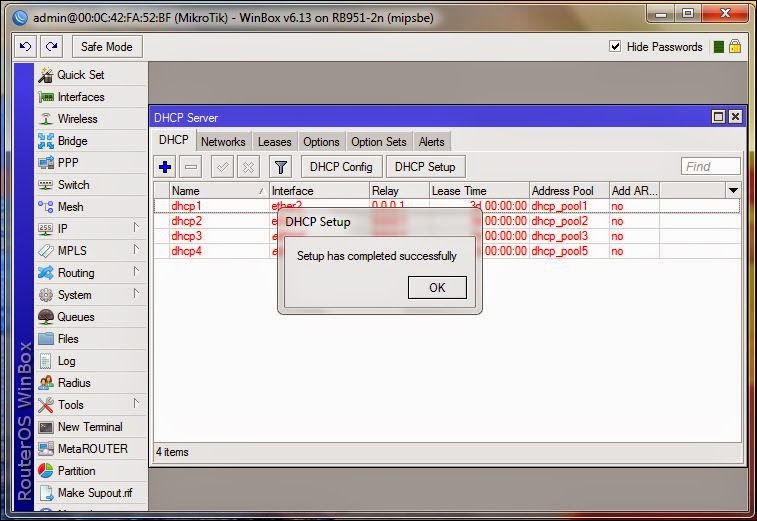
Task: Open the Interfaces menu item
Action: pyautogui.click(x=91, y=97)
